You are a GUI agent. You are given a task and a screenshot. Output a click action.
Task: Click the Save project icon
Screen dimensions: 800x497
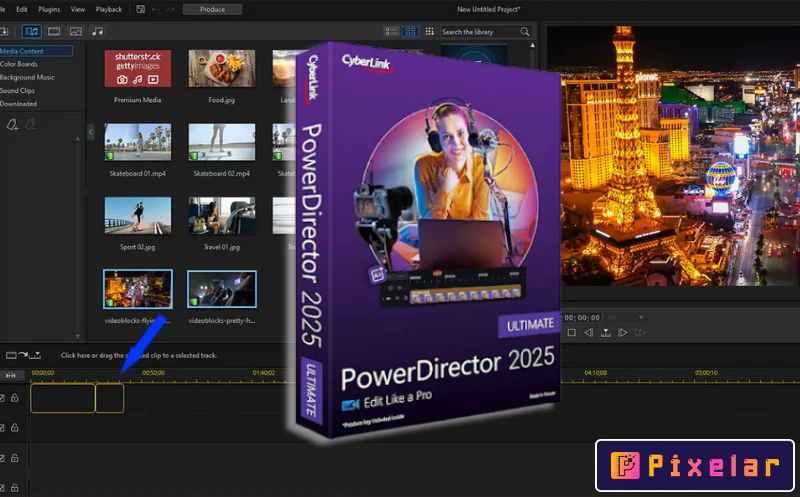140,9
